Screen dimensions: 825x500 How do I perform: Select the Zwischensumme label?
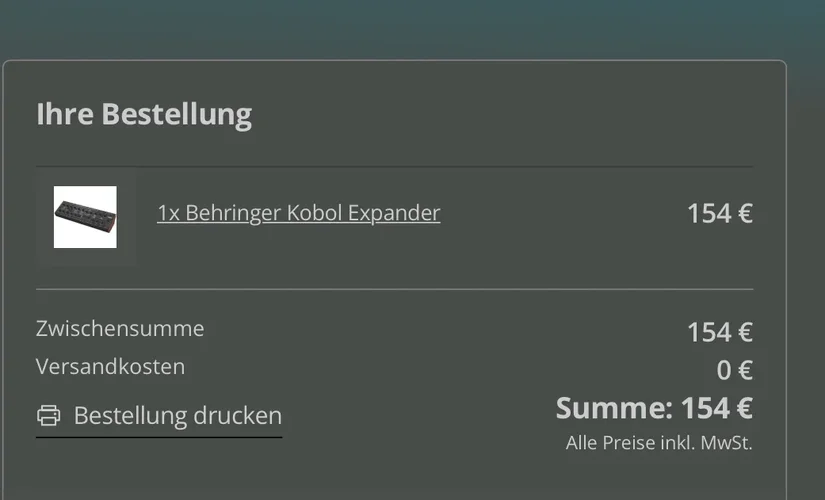[x=120, y=328]
